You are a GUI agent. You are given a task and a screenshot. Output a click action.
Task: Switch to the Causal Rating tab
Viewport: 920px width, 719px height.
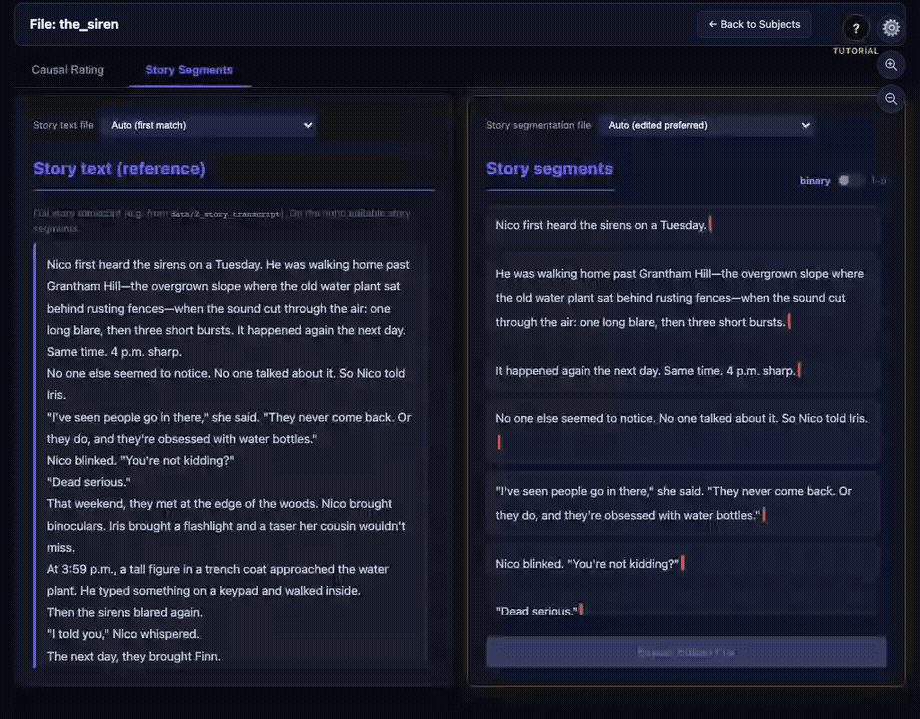(x=67, y=70)
